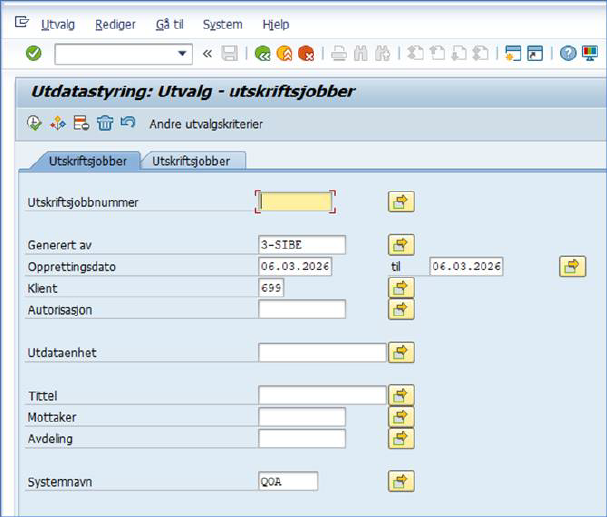
Task: Click the red Cancel icon
Action: point(306,53)
